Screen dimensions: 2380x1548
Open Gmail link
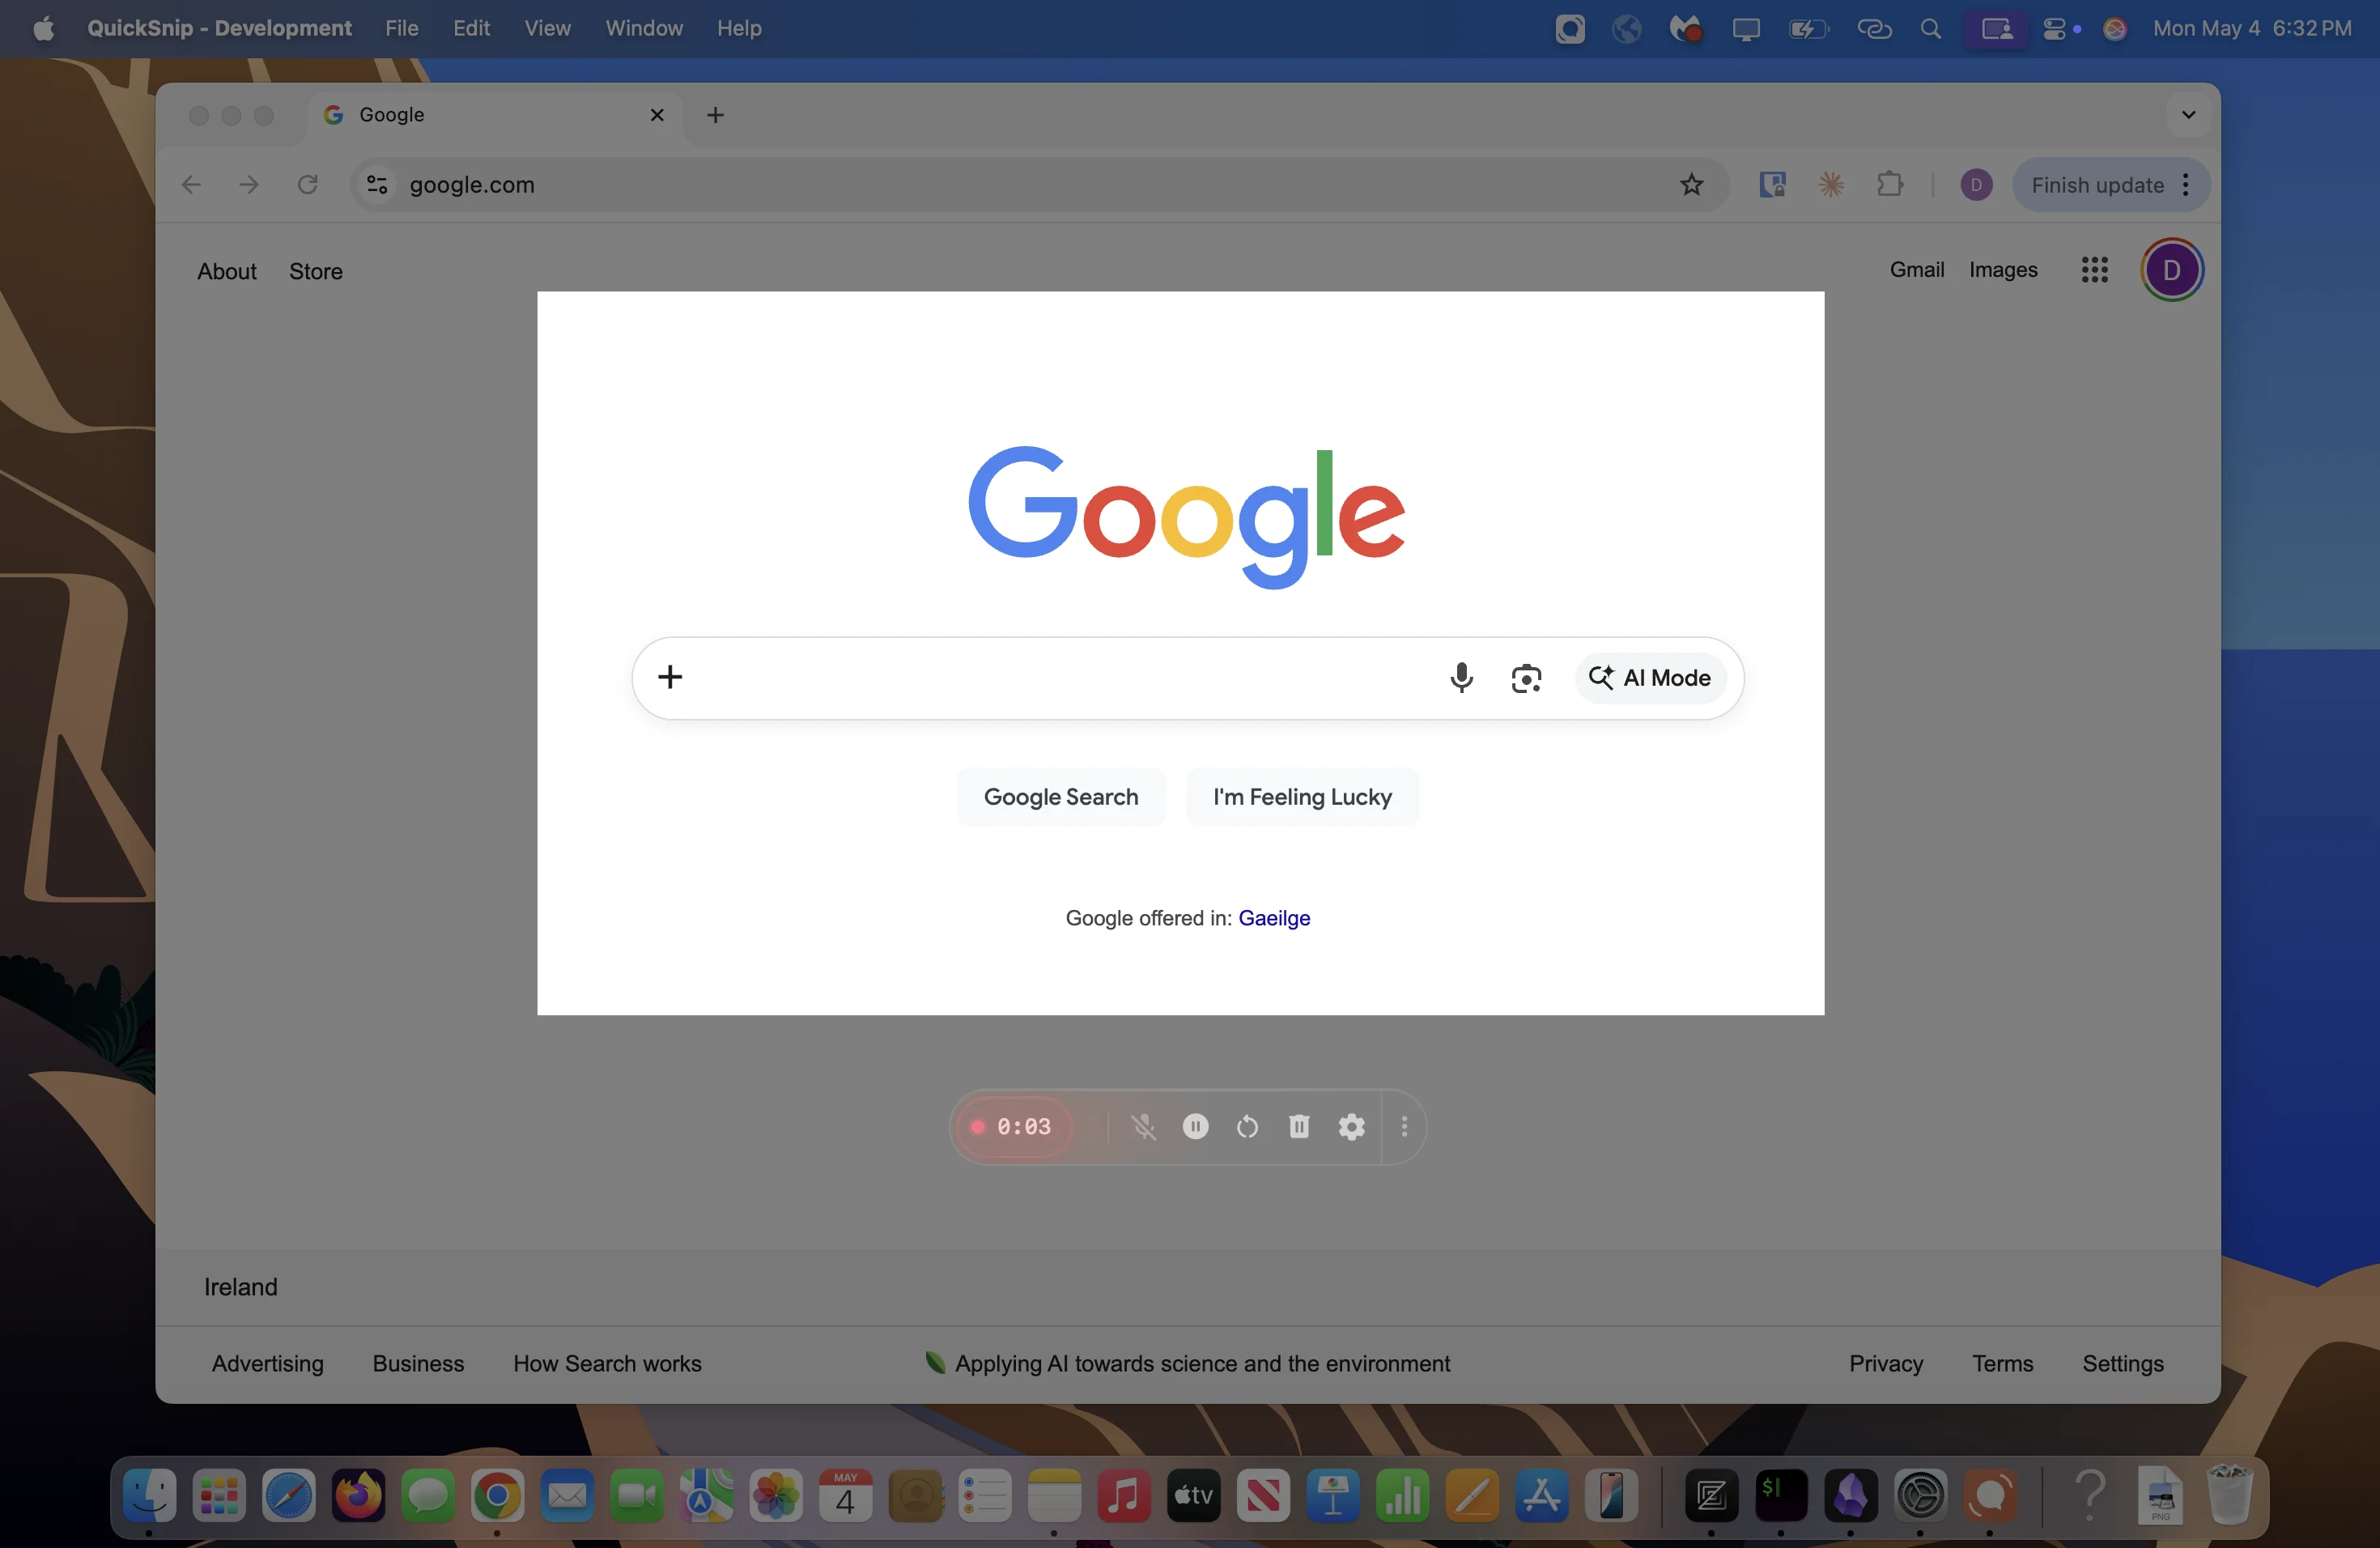[1916, 270]
